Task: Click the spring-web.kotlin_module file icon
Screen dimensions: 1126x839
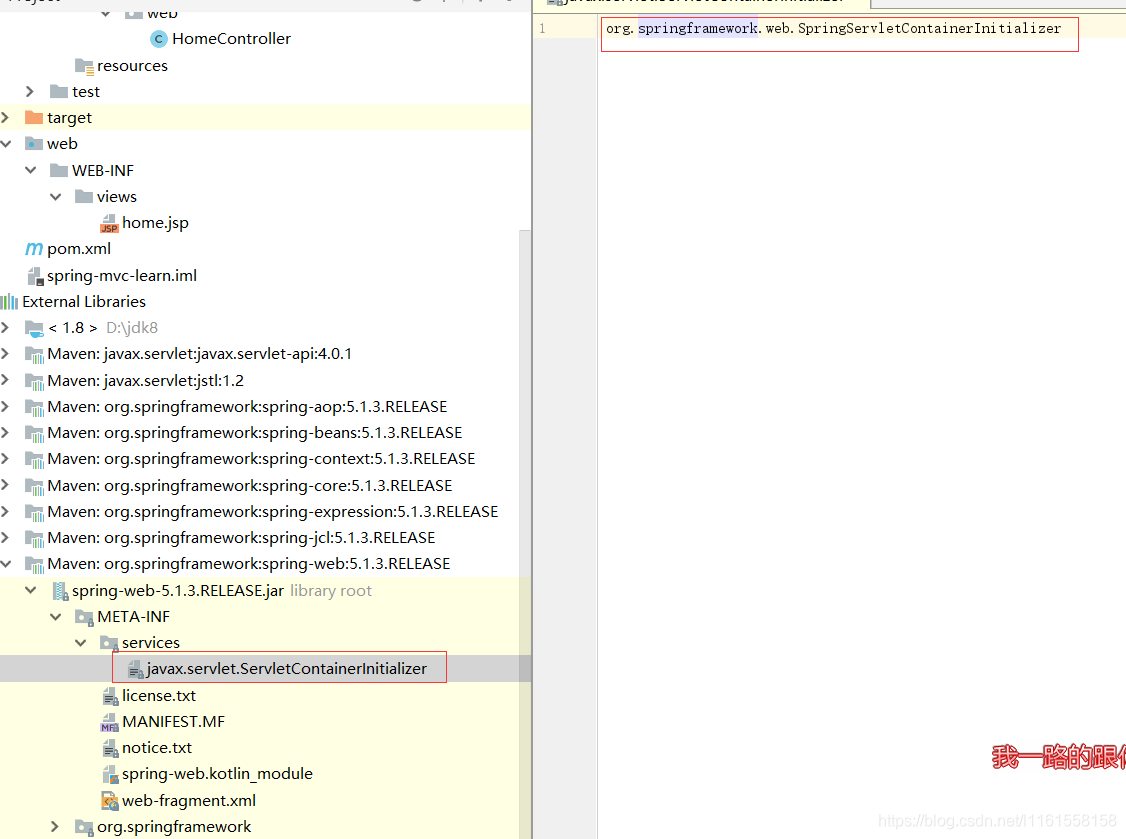Action: coord(110,774)
